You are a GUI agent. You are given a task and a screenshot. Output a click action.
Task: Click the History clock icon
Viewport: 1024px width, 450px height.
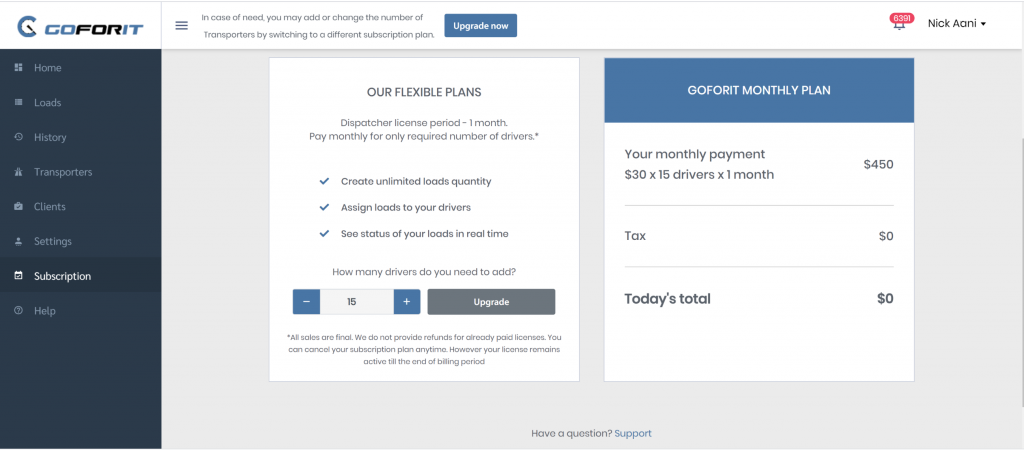pos(18,137)
